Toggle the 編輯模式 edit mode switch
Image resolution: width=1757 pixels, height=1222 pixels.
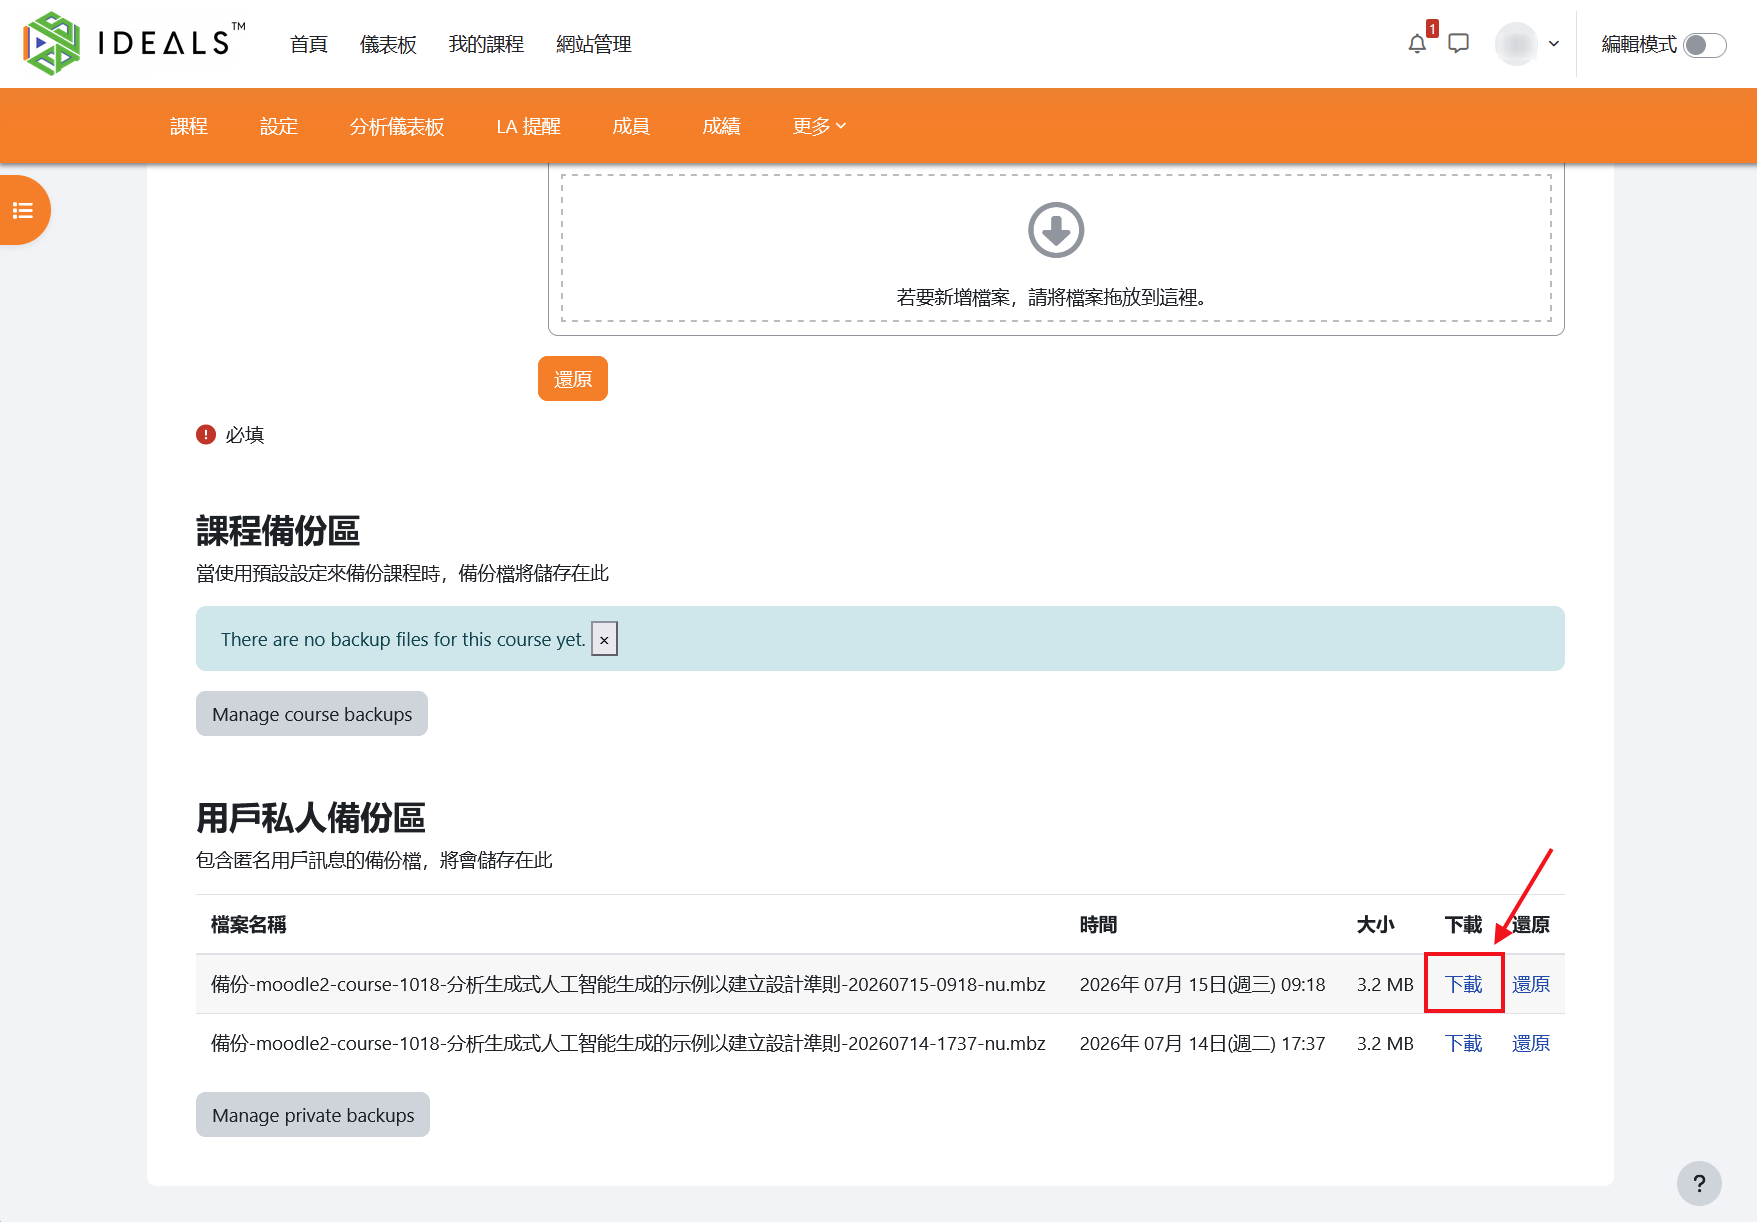tap(1704, 45)
